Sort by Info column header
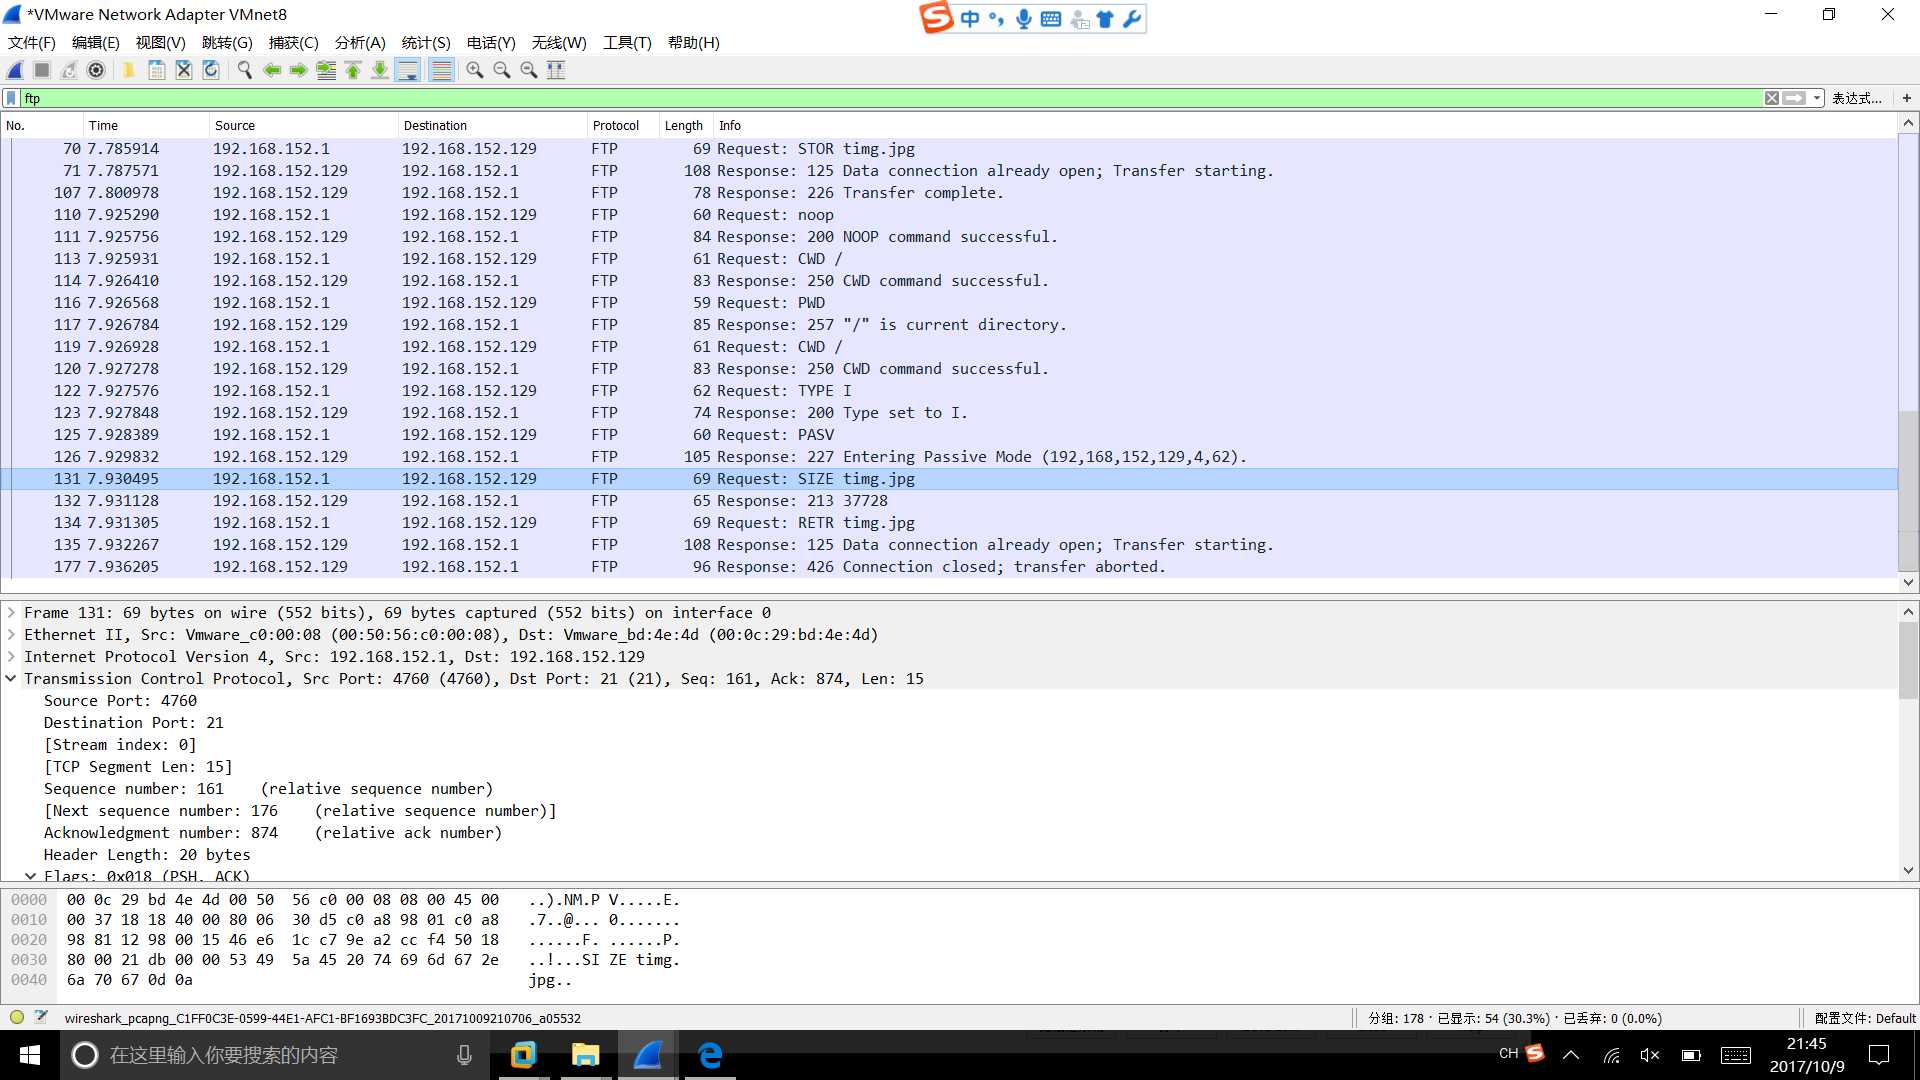Screen dimensions: 1920x1080 [1305, 125]
